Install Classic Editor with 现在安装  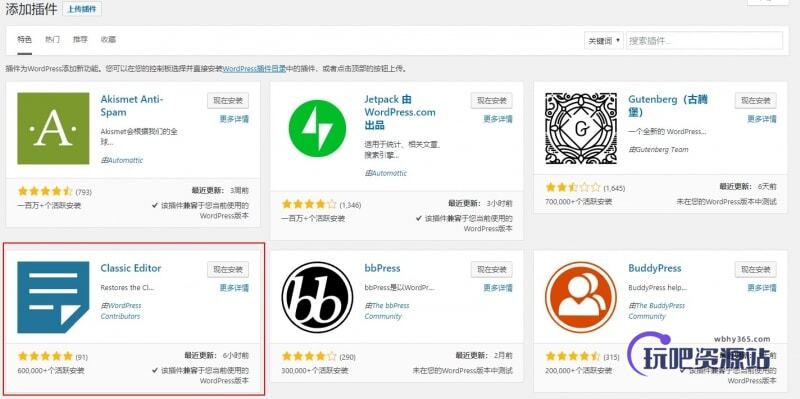pos(228,269)
